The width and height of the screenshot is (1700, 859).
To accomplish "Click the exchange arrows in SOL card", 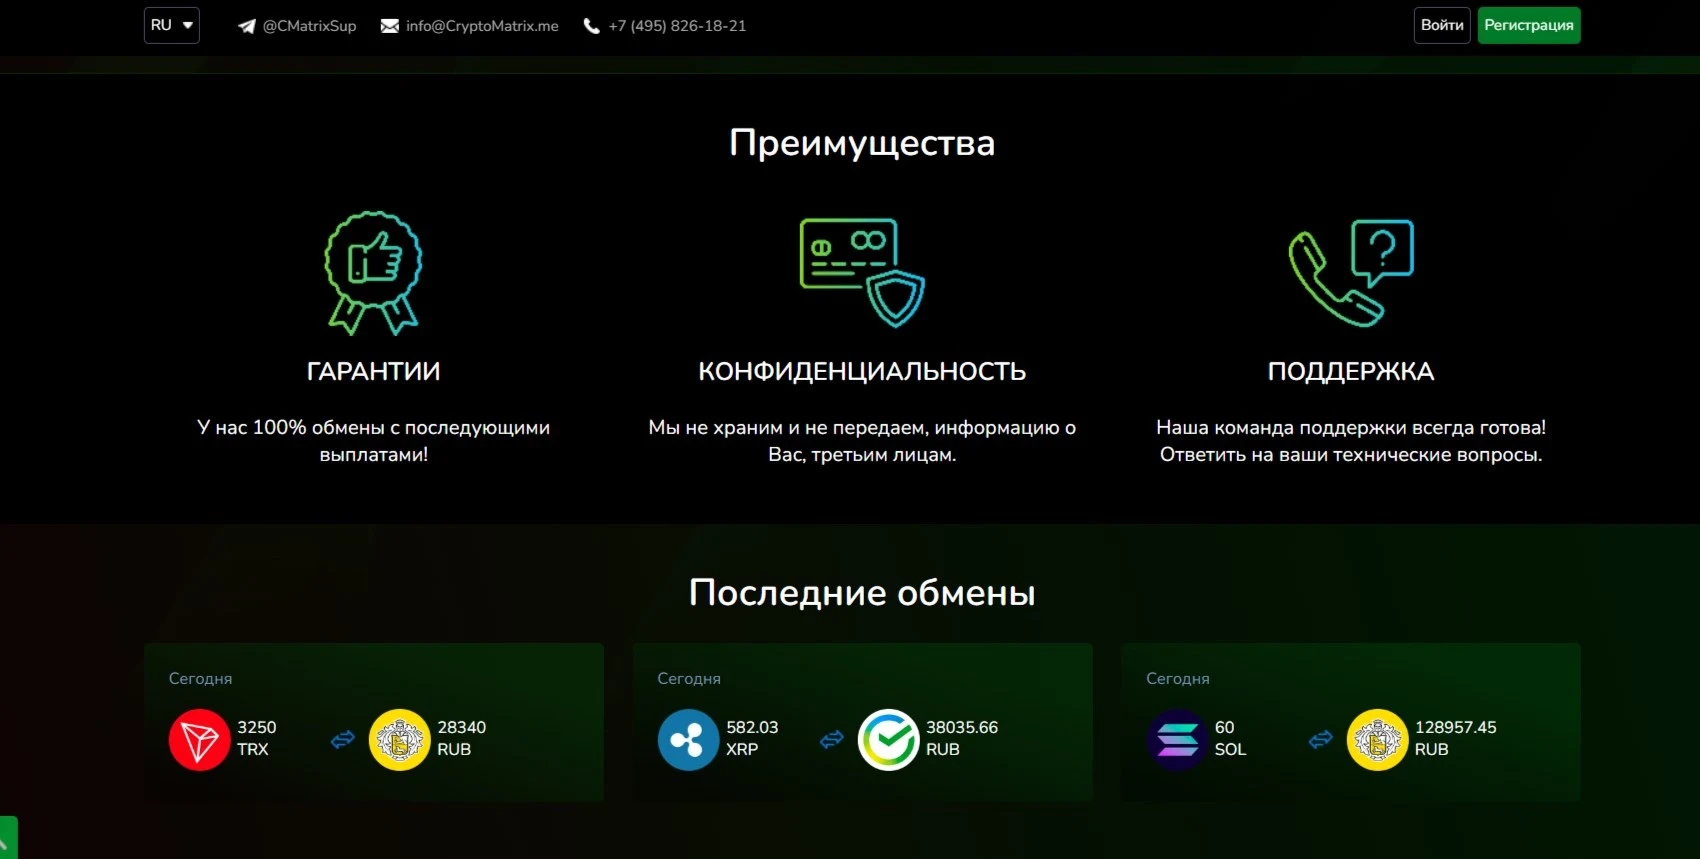I will pos(1321,740).
